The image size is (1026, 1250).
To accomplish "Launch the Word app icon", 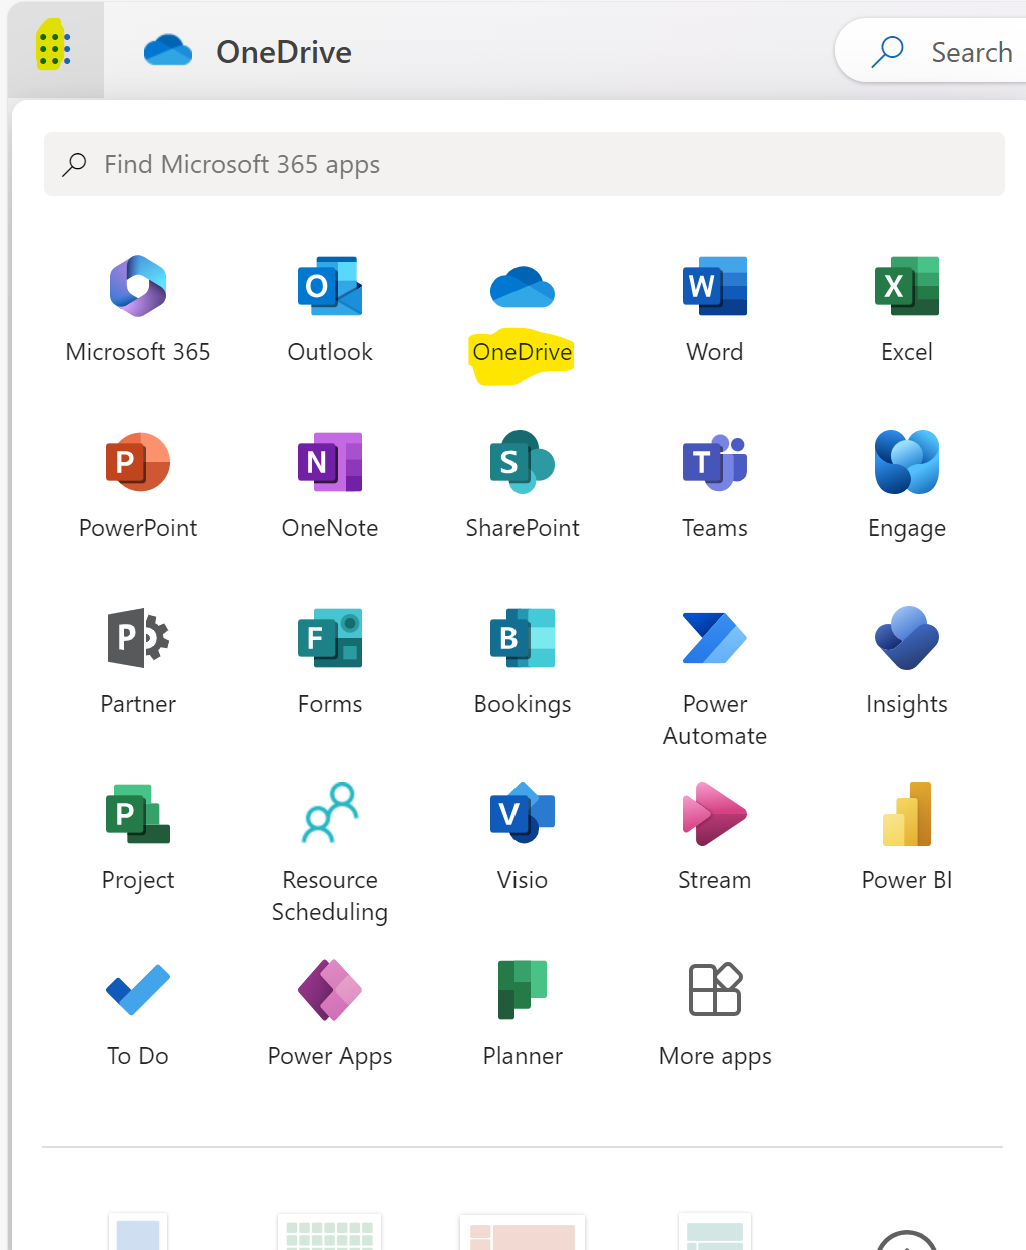I will (x=715, y=286).
